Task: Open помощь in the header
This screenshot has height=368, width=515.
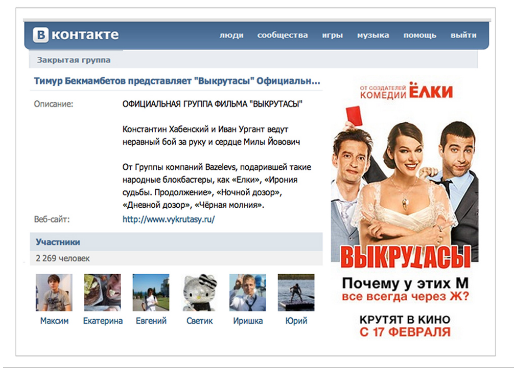Action: point(420,35)
